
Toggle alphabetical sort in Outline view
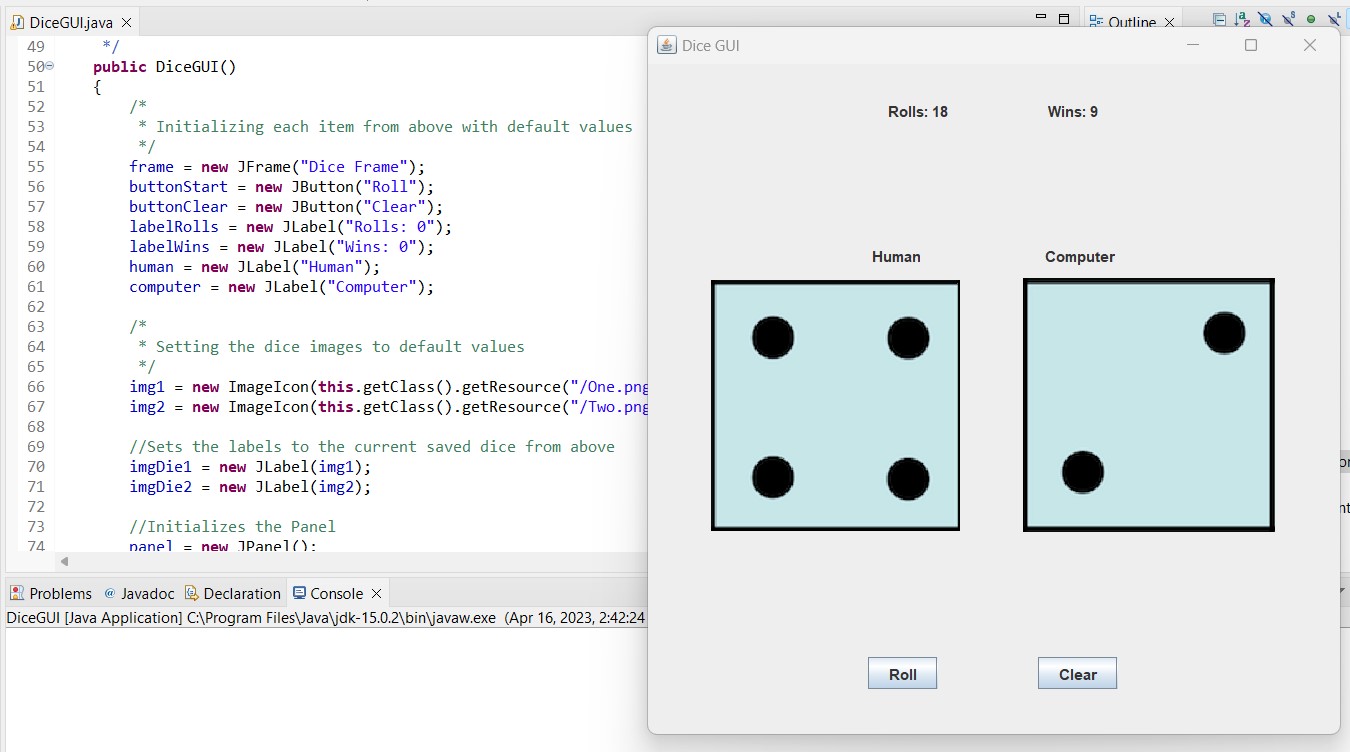click(1242, 19)
